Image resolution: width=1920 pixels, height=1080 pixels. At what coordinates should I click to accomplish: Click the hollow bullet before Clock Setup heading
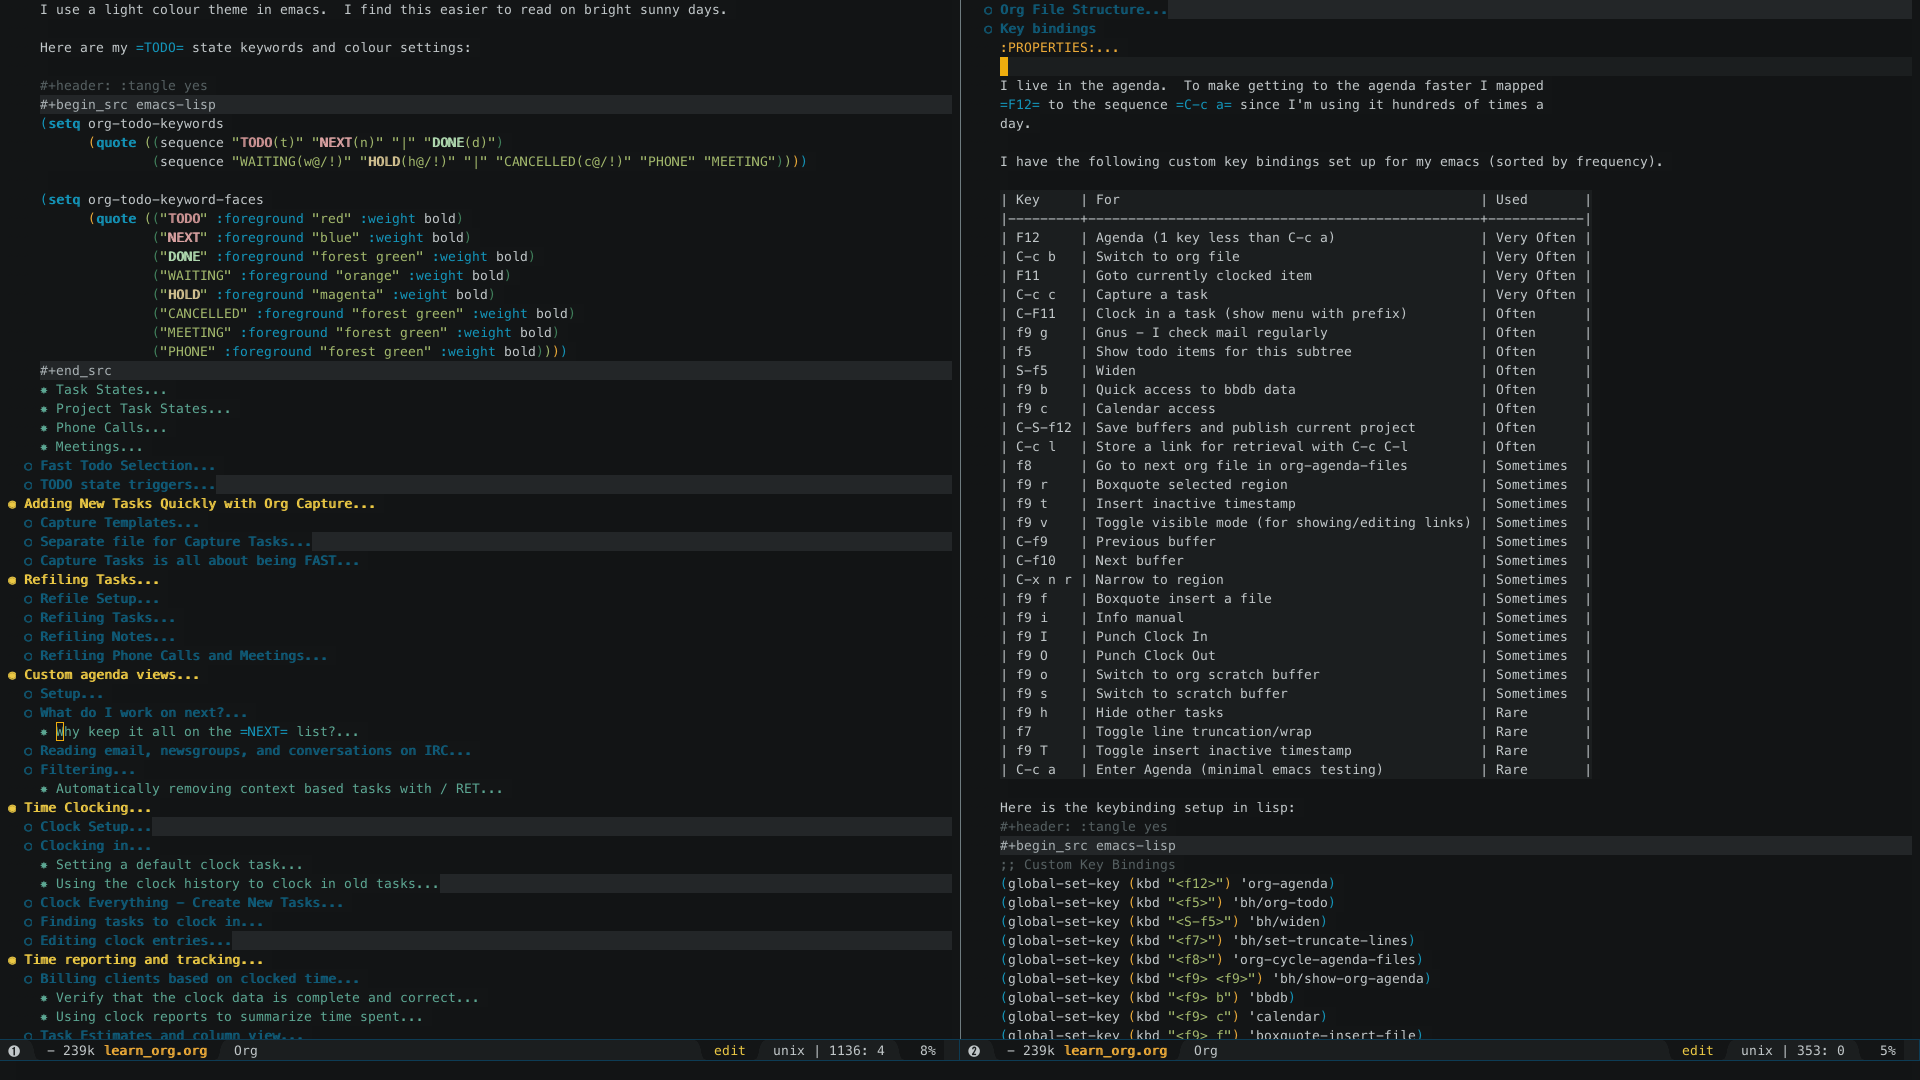(x=28, y=827)
